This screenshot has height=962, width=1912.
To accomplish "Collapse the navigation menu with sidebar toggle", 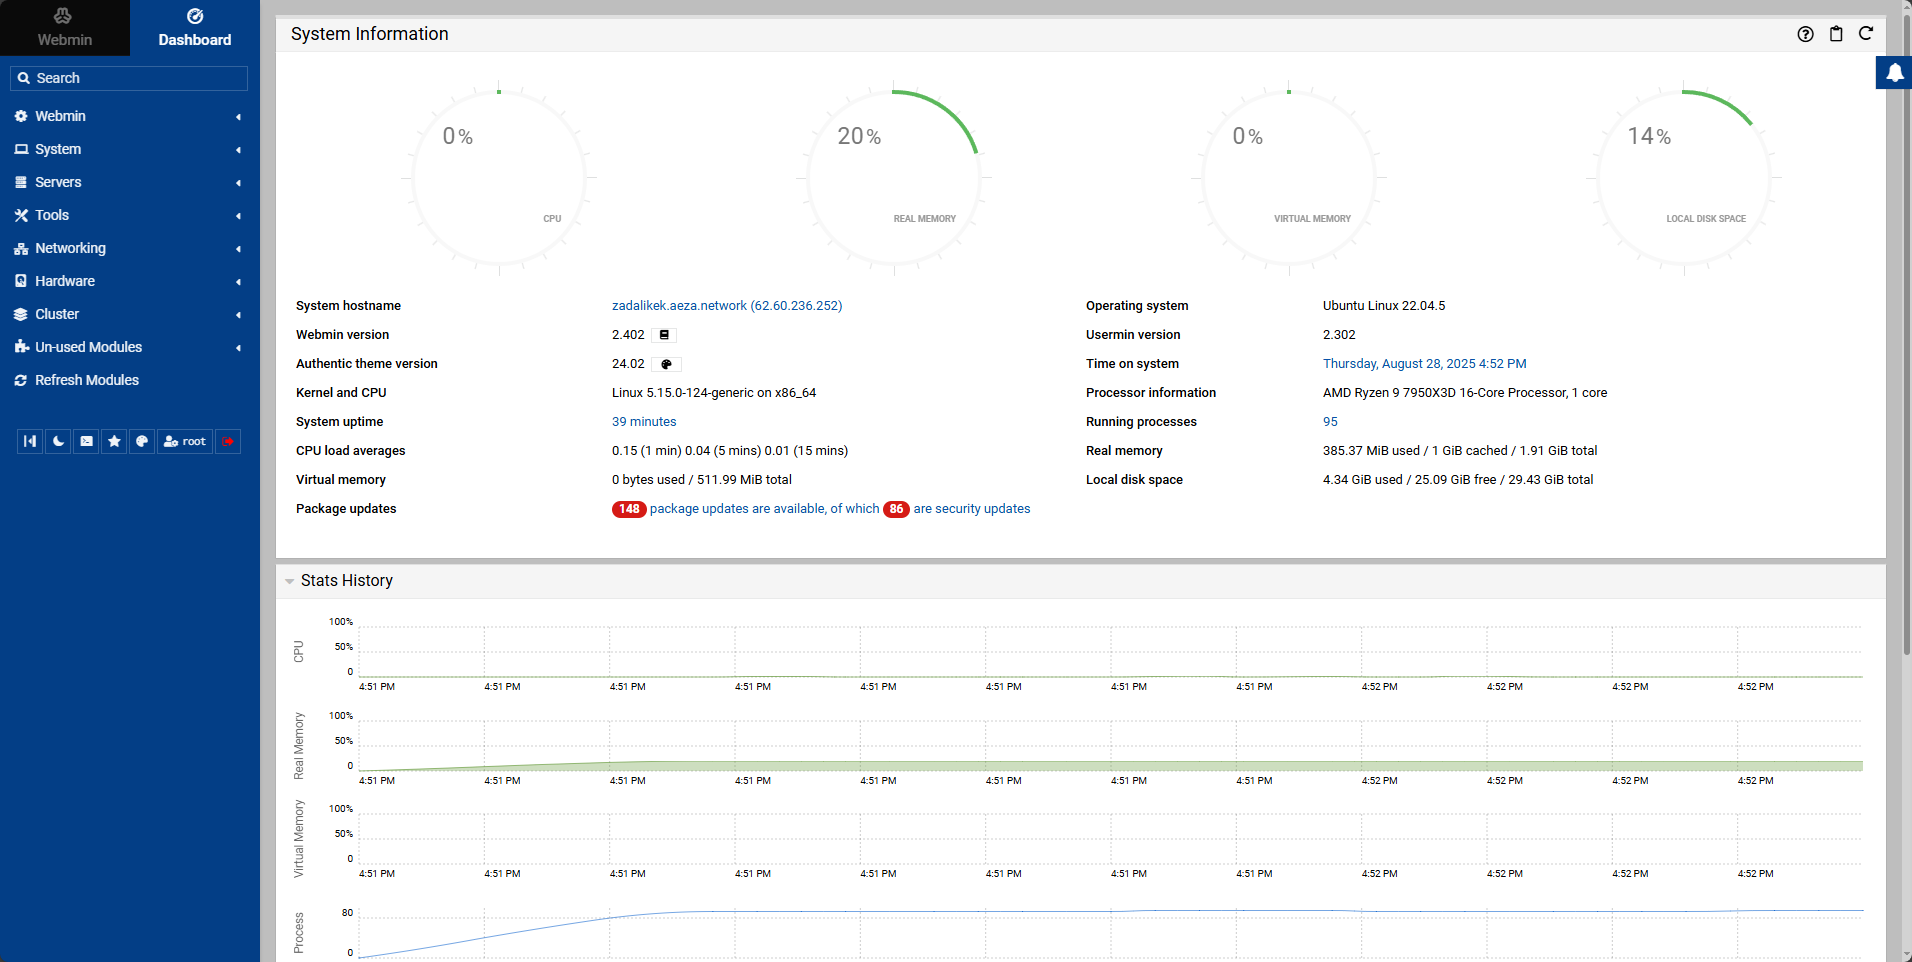I will (x=30, y=441).
